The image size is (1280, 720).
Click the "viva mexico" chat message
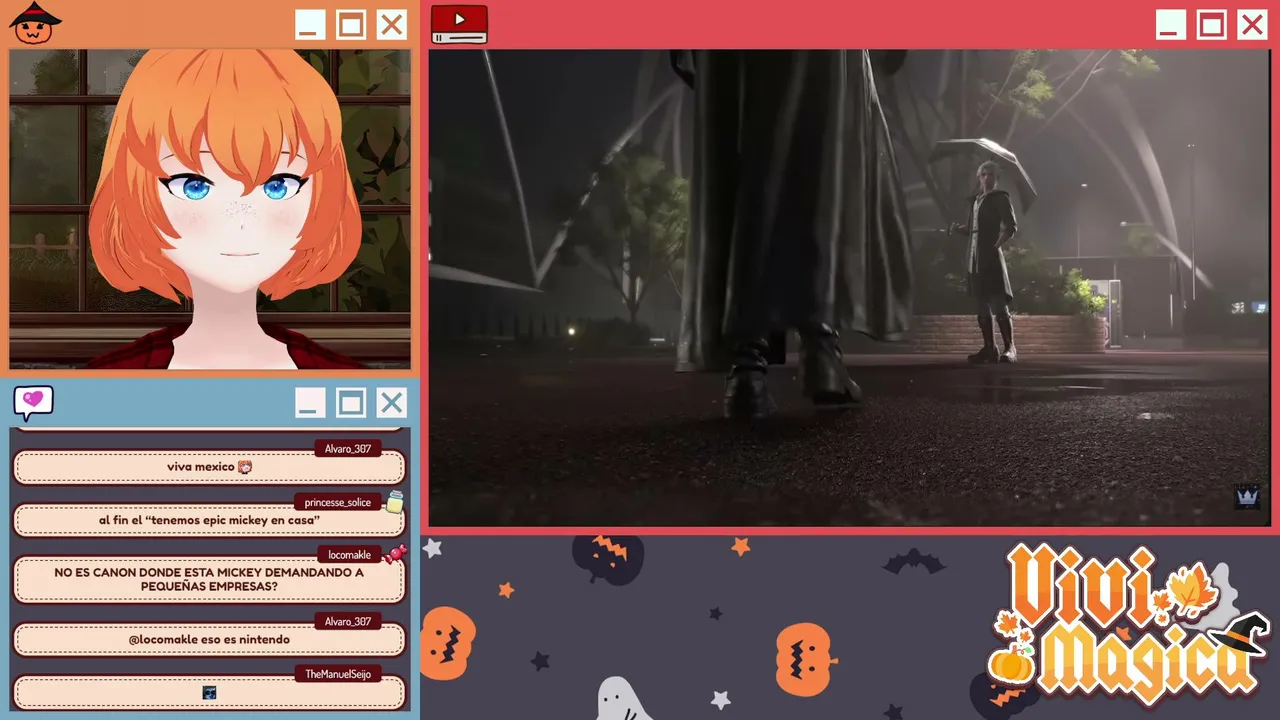209,467
